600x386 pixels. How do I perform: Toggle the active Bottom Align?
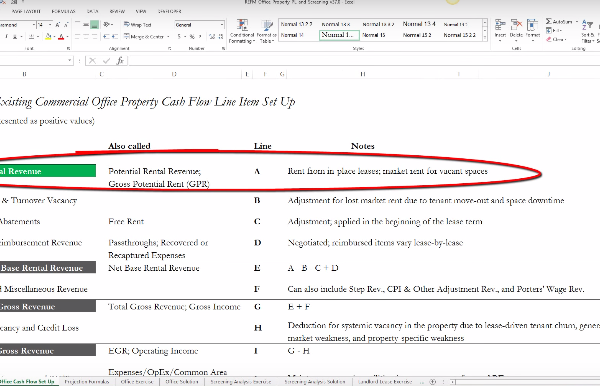(x=94, y=25)
